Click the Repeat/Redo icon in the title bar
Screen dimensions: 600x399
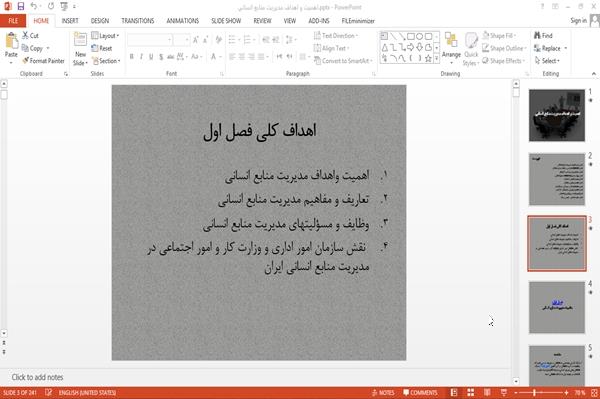coord(51,6)
